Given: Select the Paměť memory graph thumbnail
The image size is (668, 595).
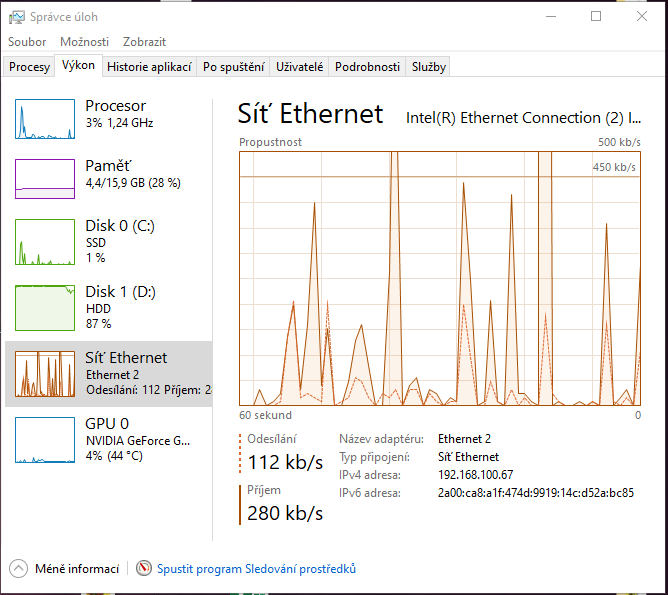Looking at the screenshot, I should [45, 179].
